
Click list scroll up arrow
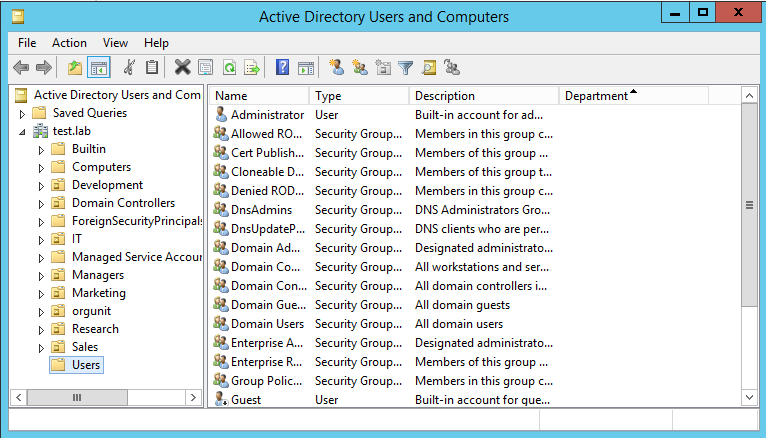point(749,96)
